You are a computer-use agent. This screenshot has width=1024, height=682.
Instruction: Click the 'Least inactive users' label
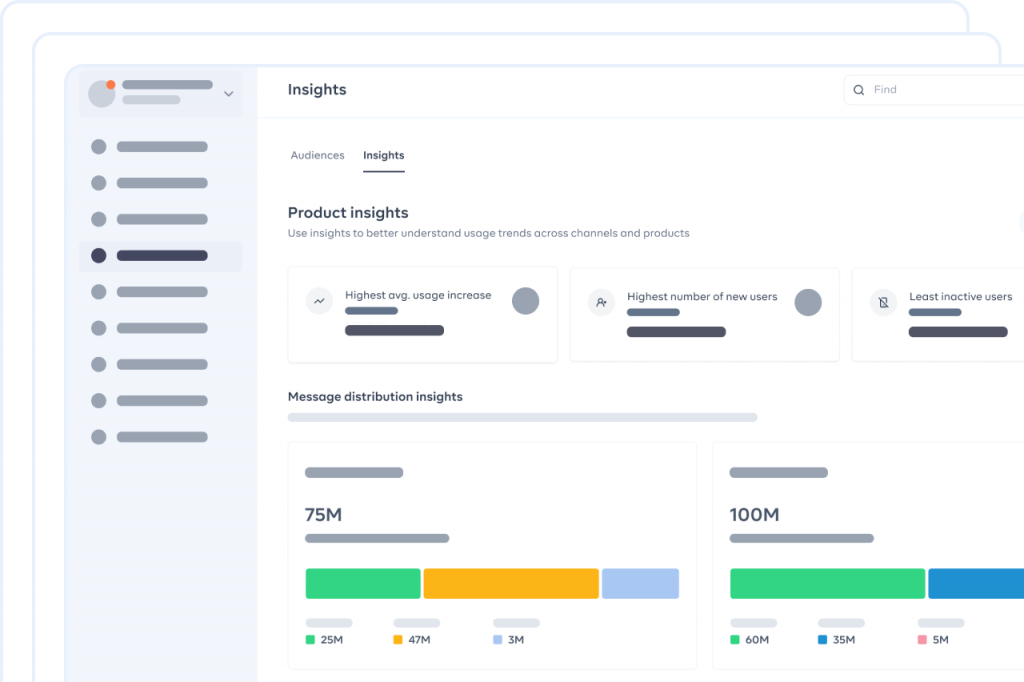(961, 297)
